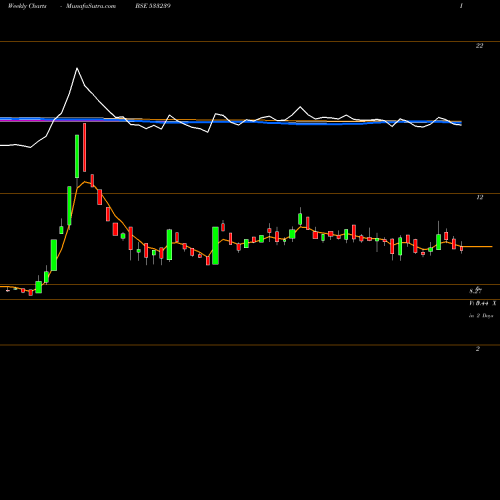
Task: Click the "22" price axis label
Action: tap(479, 46)
